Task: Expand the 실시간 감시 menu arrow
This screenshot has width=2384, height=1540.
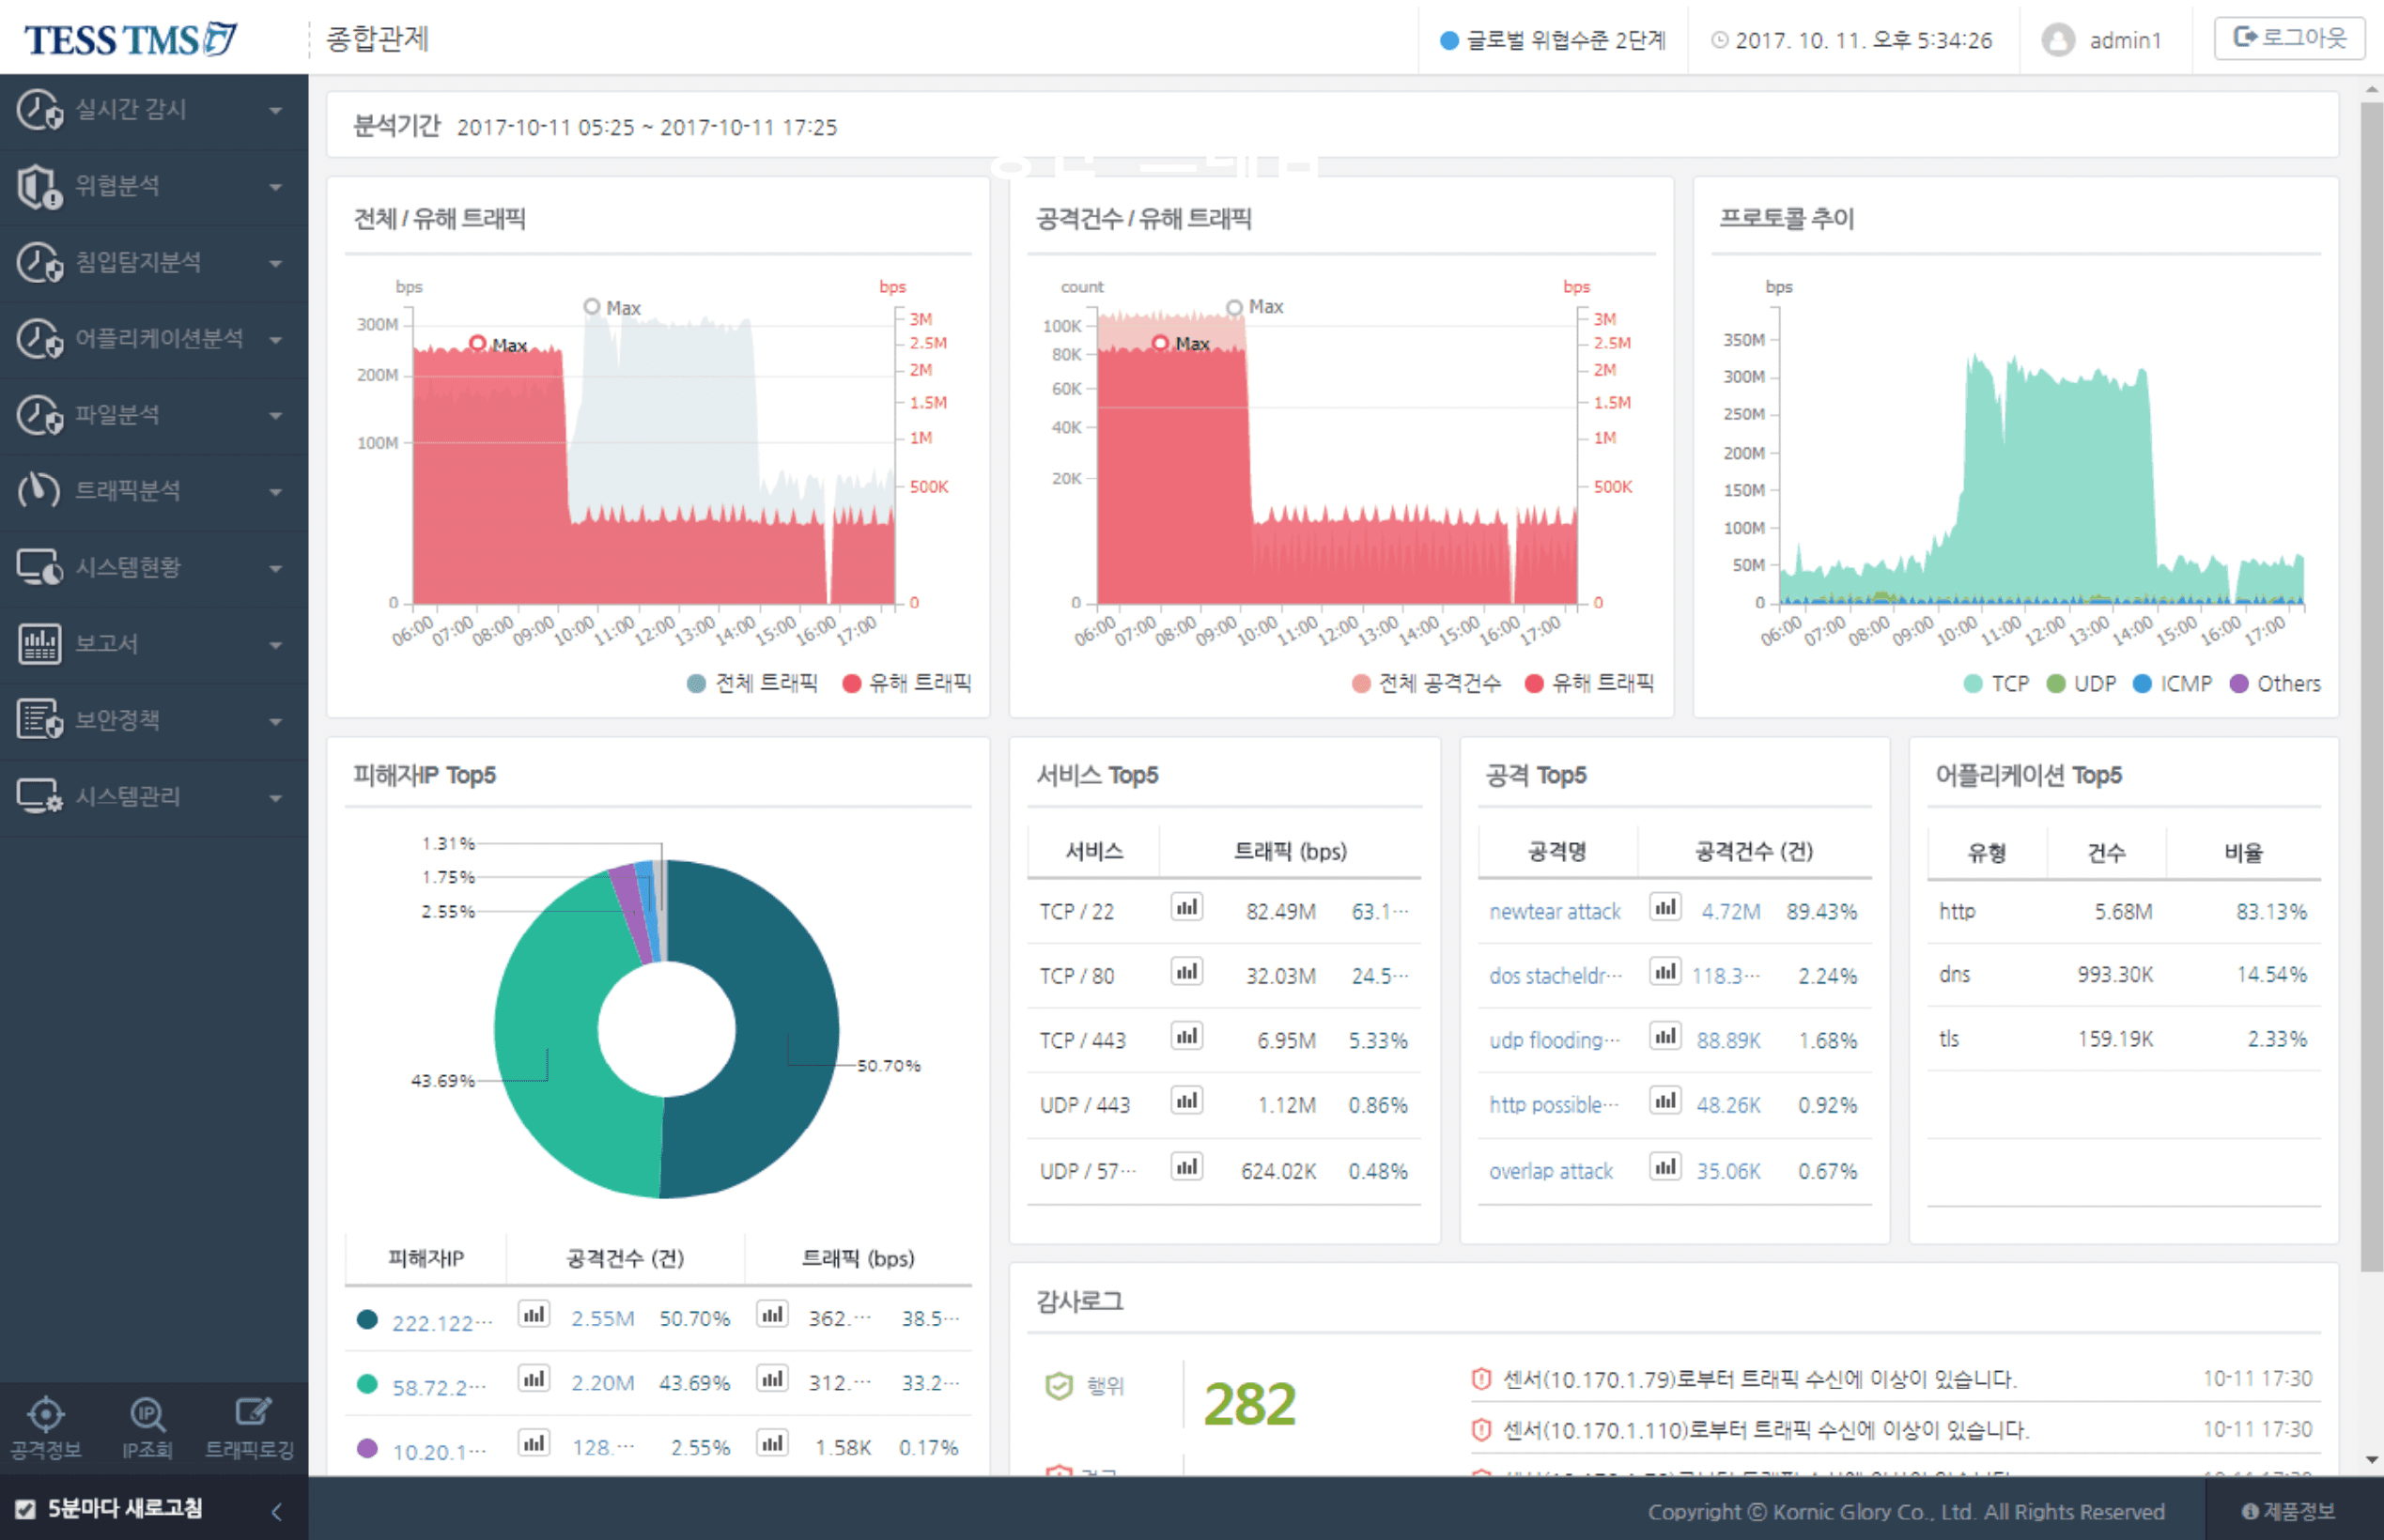Action: 275,111
